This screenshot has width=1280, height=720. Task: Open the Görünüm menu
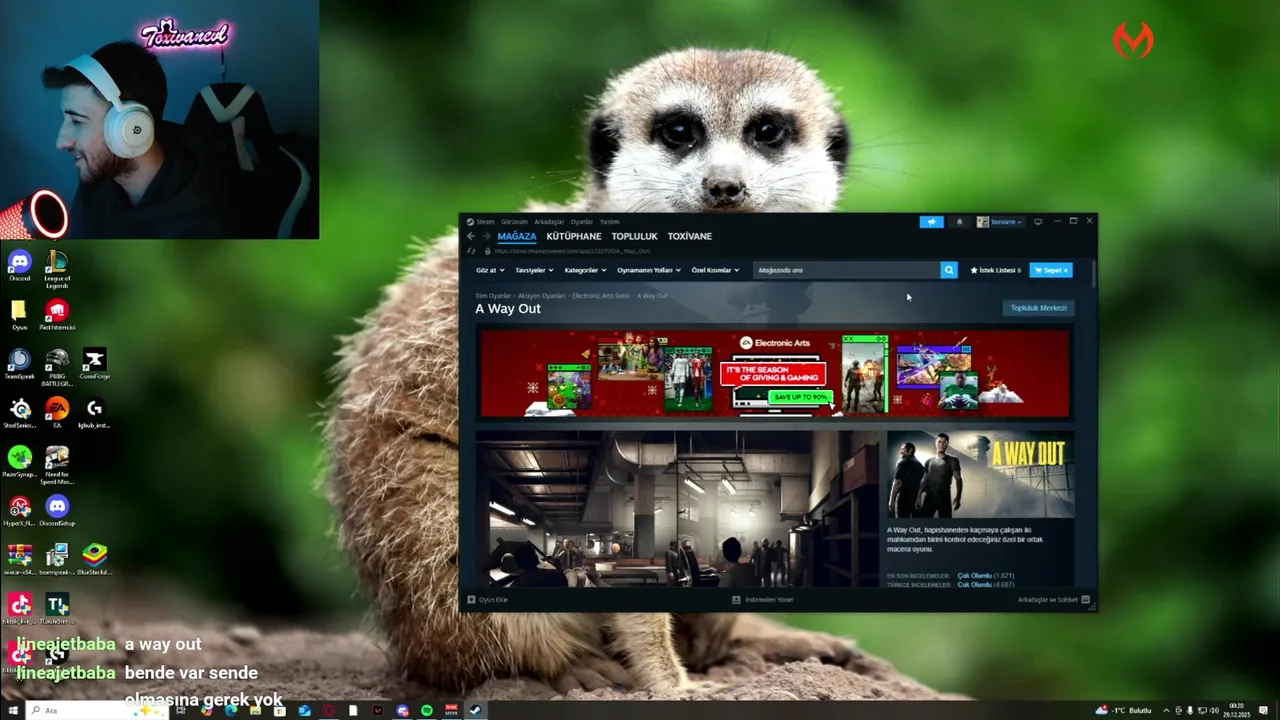point(514,222)
